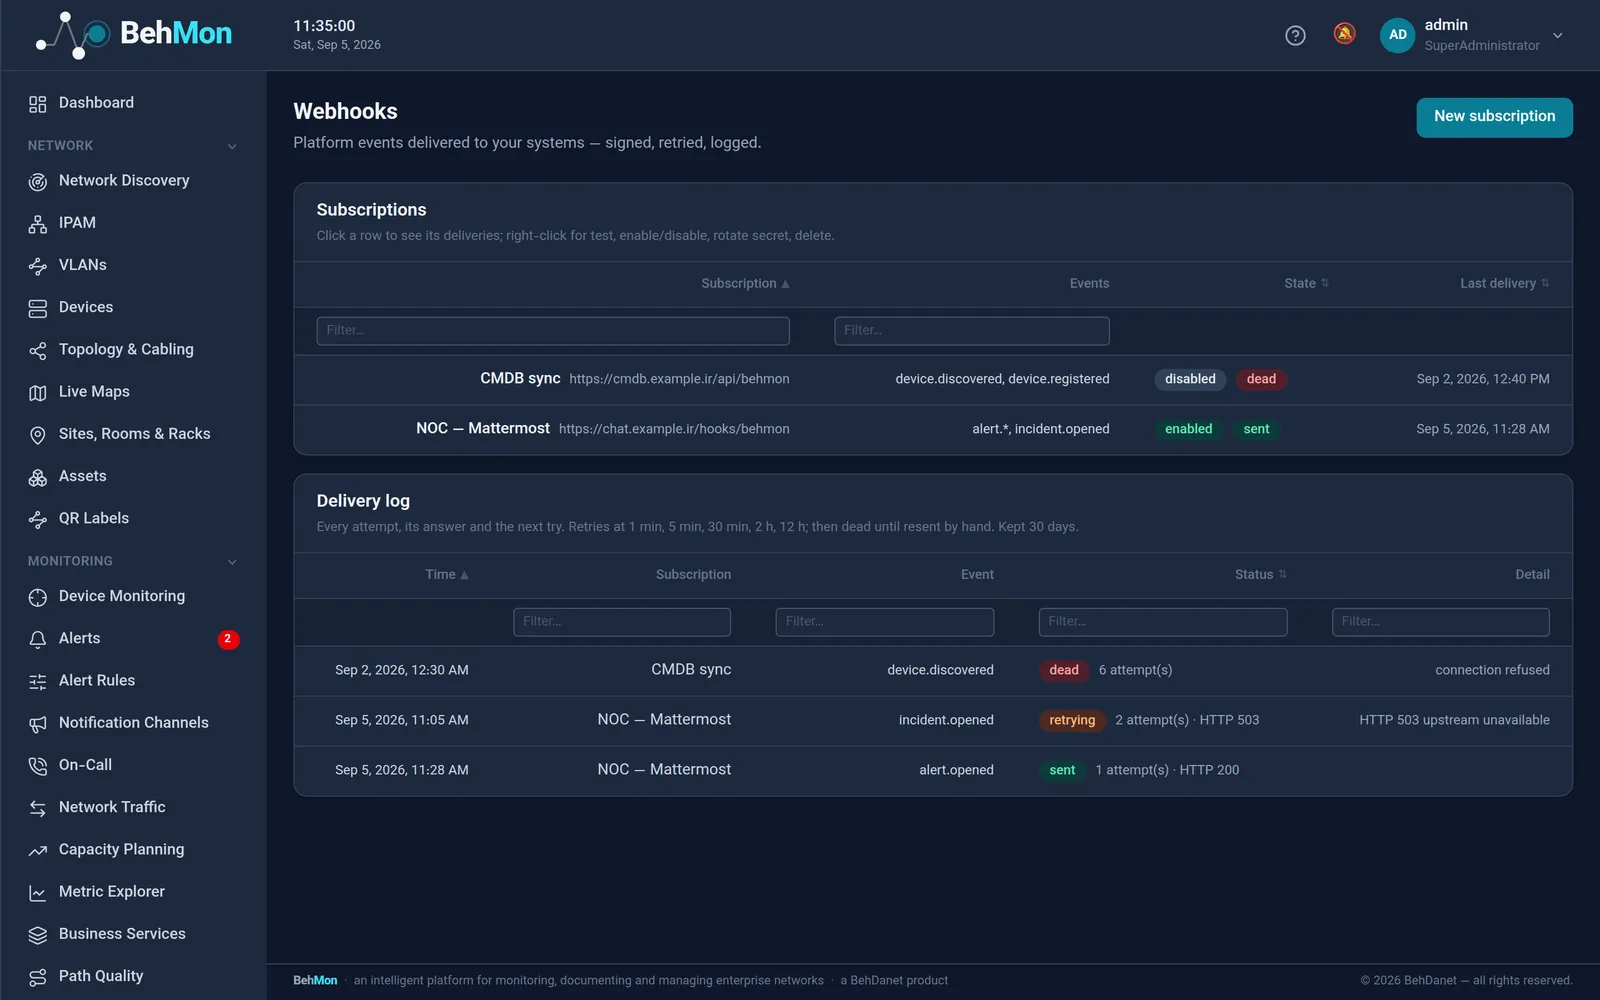Navigate to Notification Channels
The image size is (1600, 1000).
(x=133, y=723)
